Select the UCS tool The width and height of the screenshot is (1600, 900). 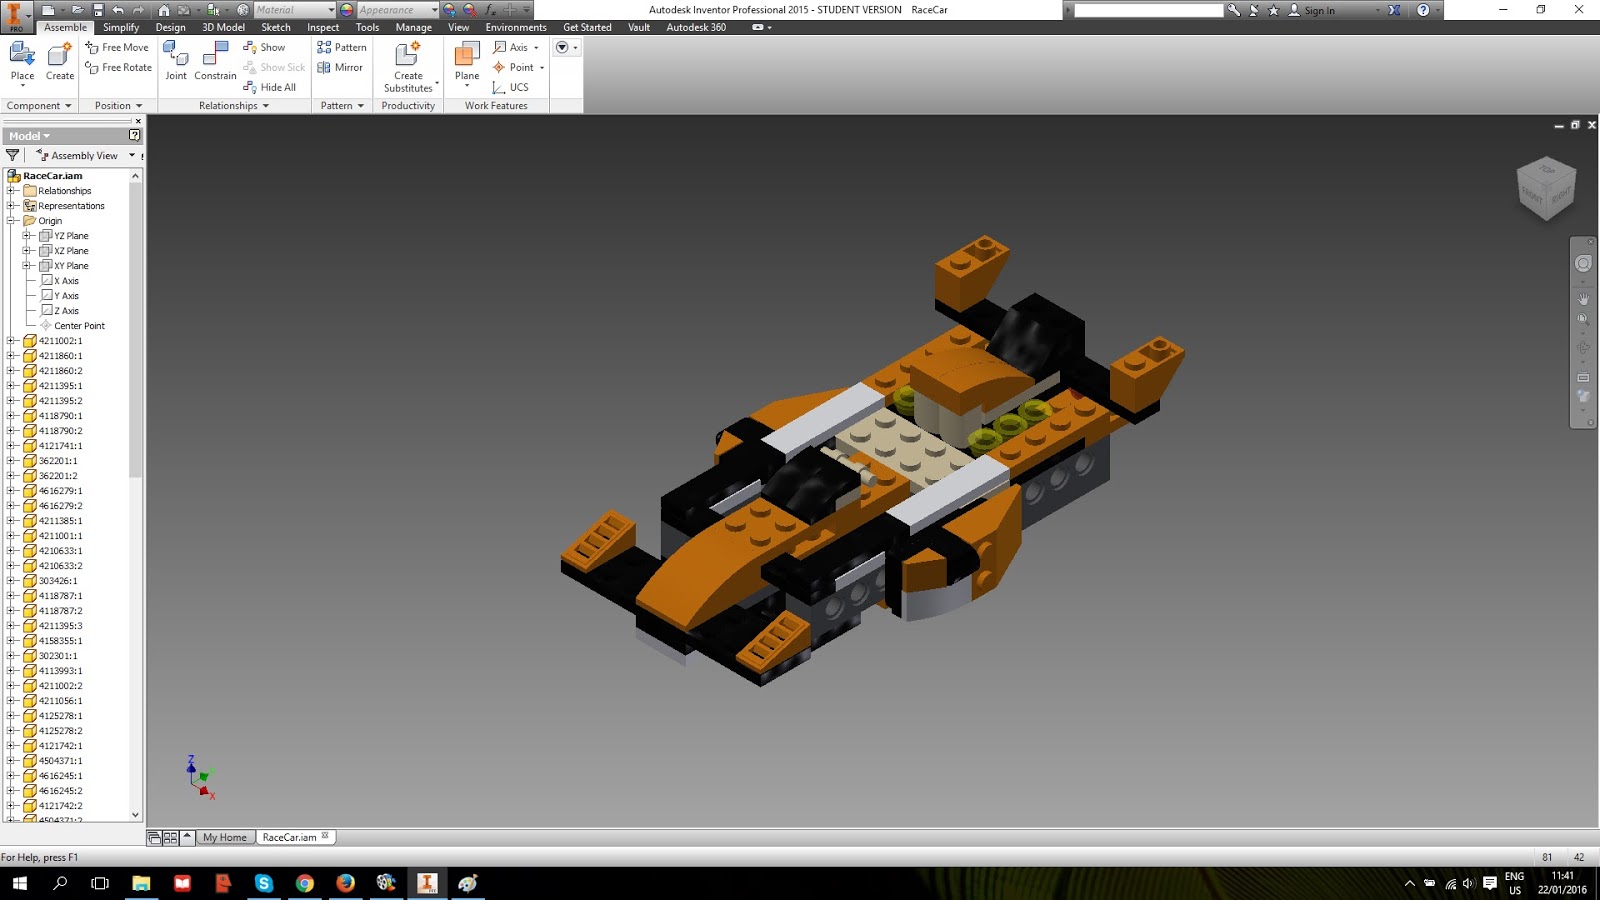[511, 87]
